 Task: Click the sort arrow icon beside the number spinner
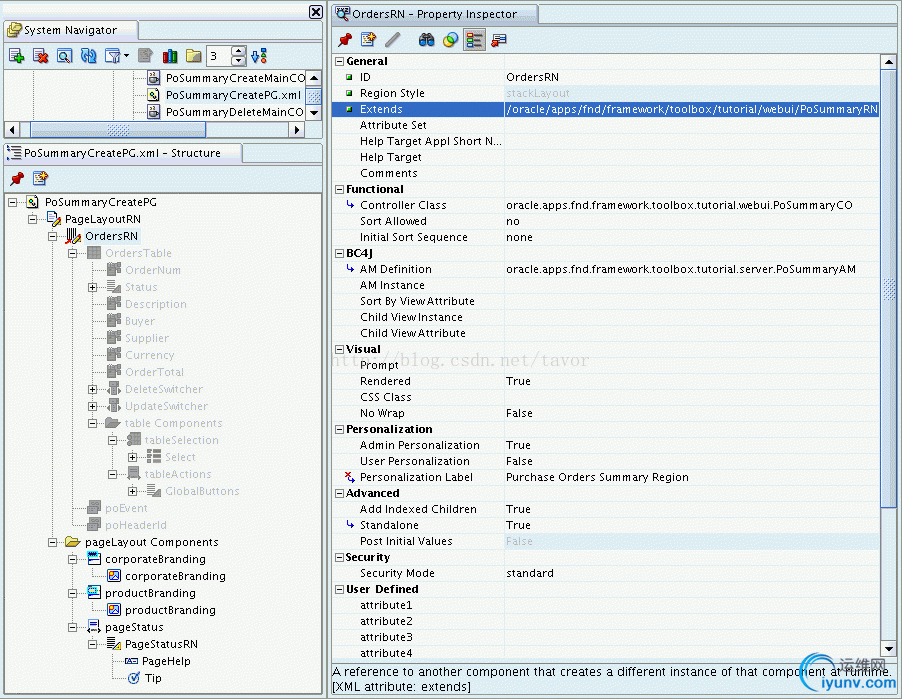[x=258, y=56]
